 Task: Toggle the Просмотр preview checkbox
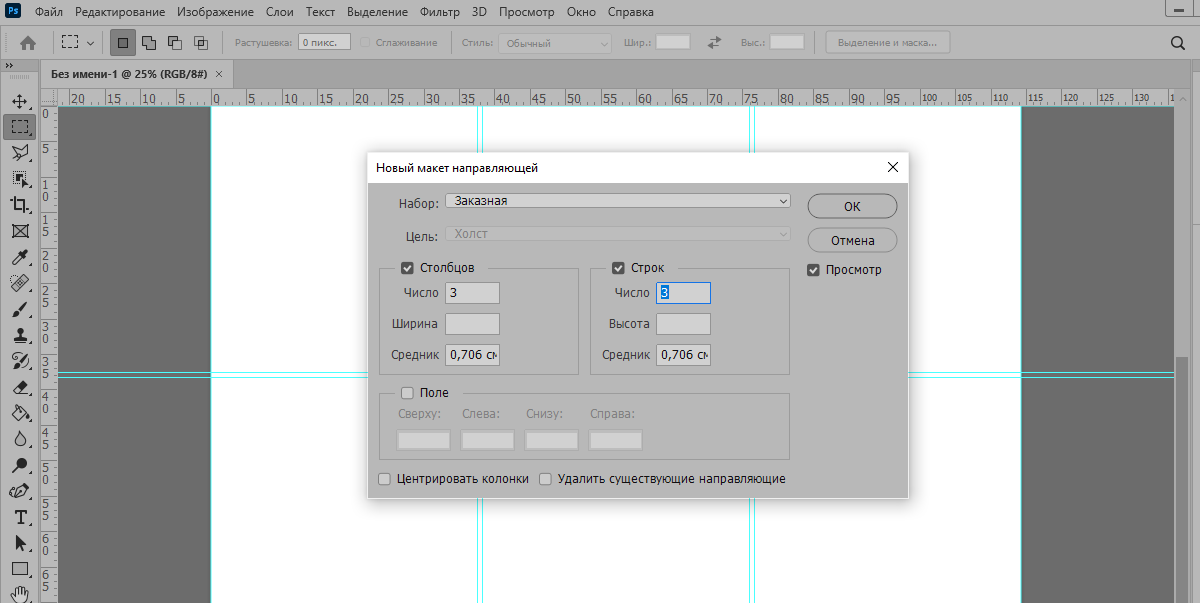[x=814, y=270]
